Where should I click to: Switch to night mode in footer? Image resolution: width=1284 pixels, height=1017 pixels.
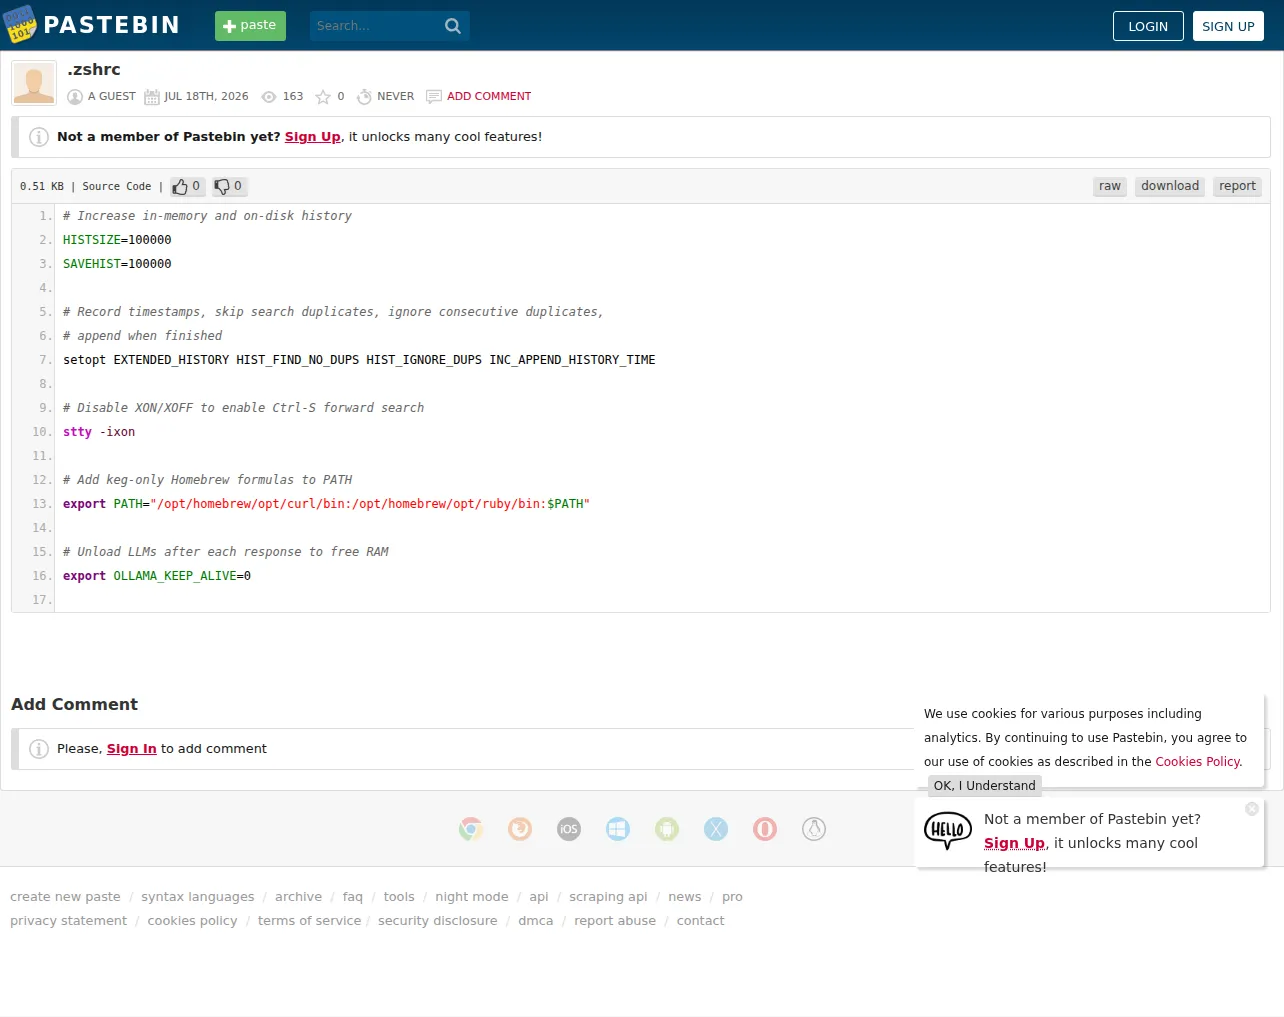pyautogui.click(x=472, y=897)
